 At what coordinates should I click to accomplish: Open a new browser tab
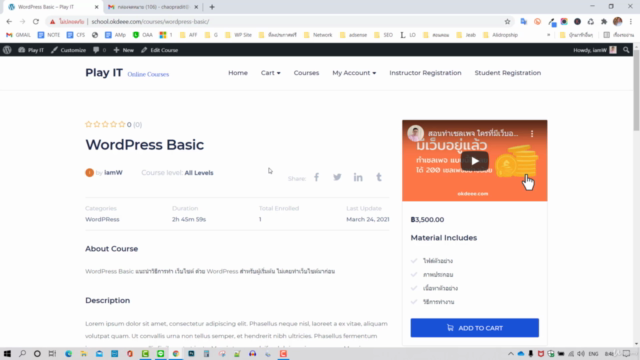211,7
